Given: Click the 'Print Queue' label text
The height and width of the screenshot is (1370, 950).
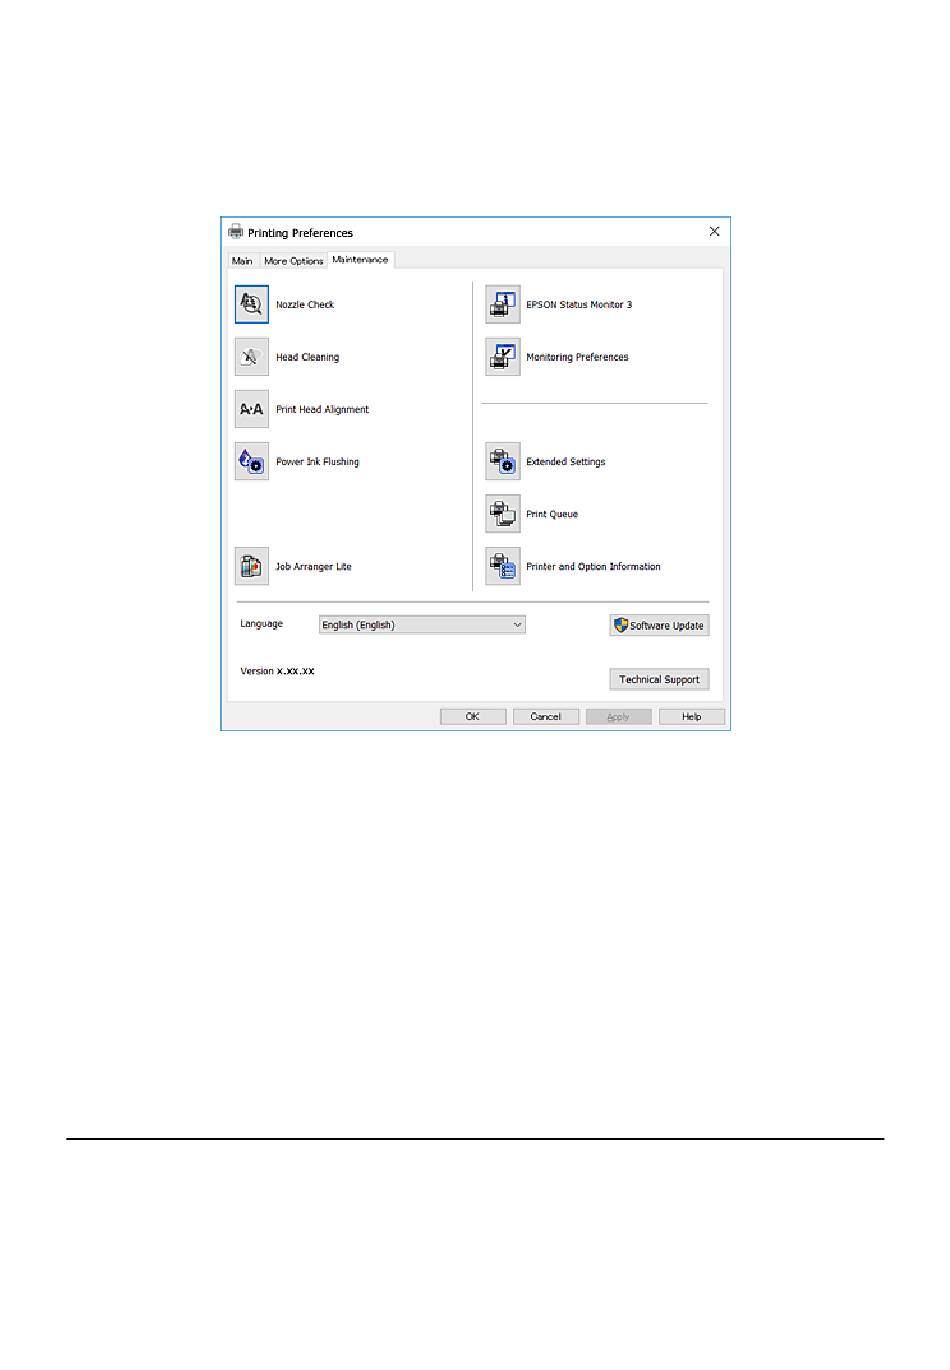Looking at the screenshot, I should pyautogui.click(x=552, y=514).
